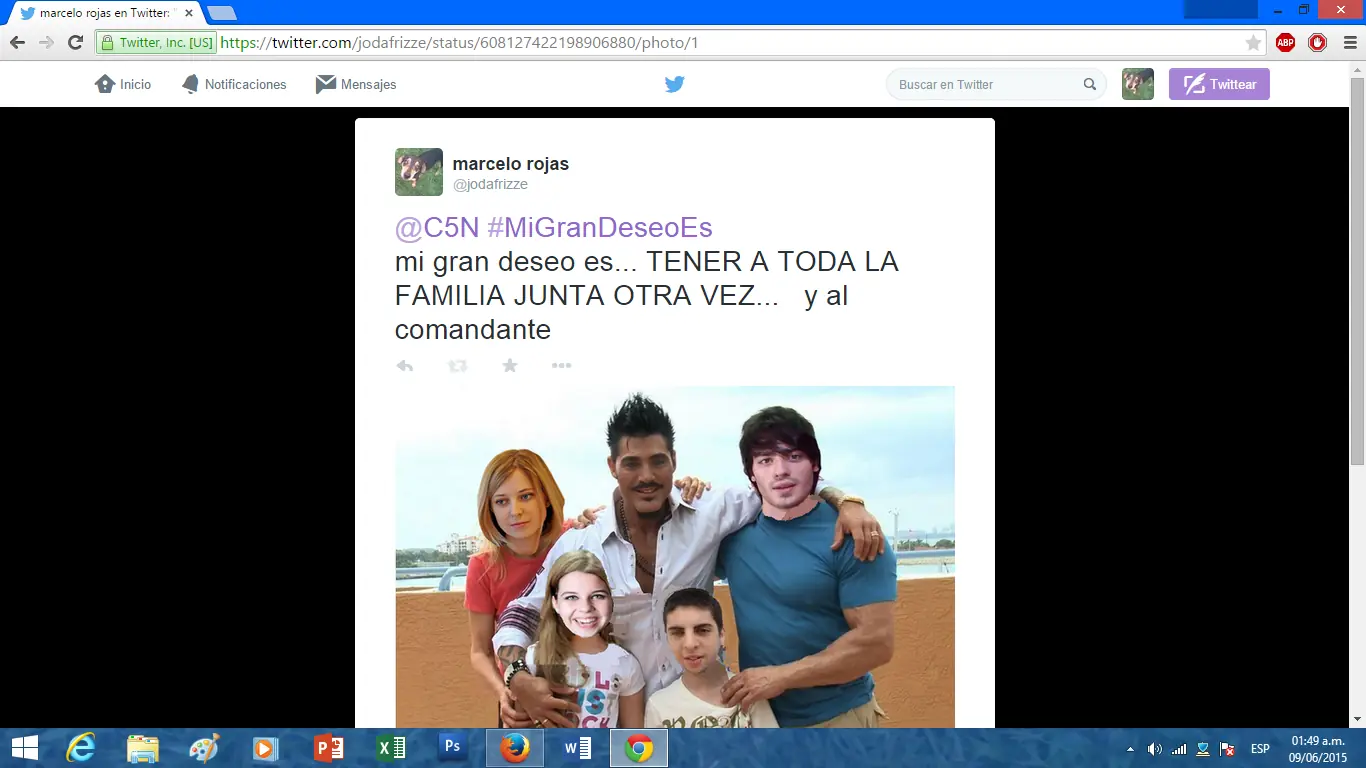Open the Windows Start menu
The width and height of the screenshot is (1366, 768).
(24, 748)
